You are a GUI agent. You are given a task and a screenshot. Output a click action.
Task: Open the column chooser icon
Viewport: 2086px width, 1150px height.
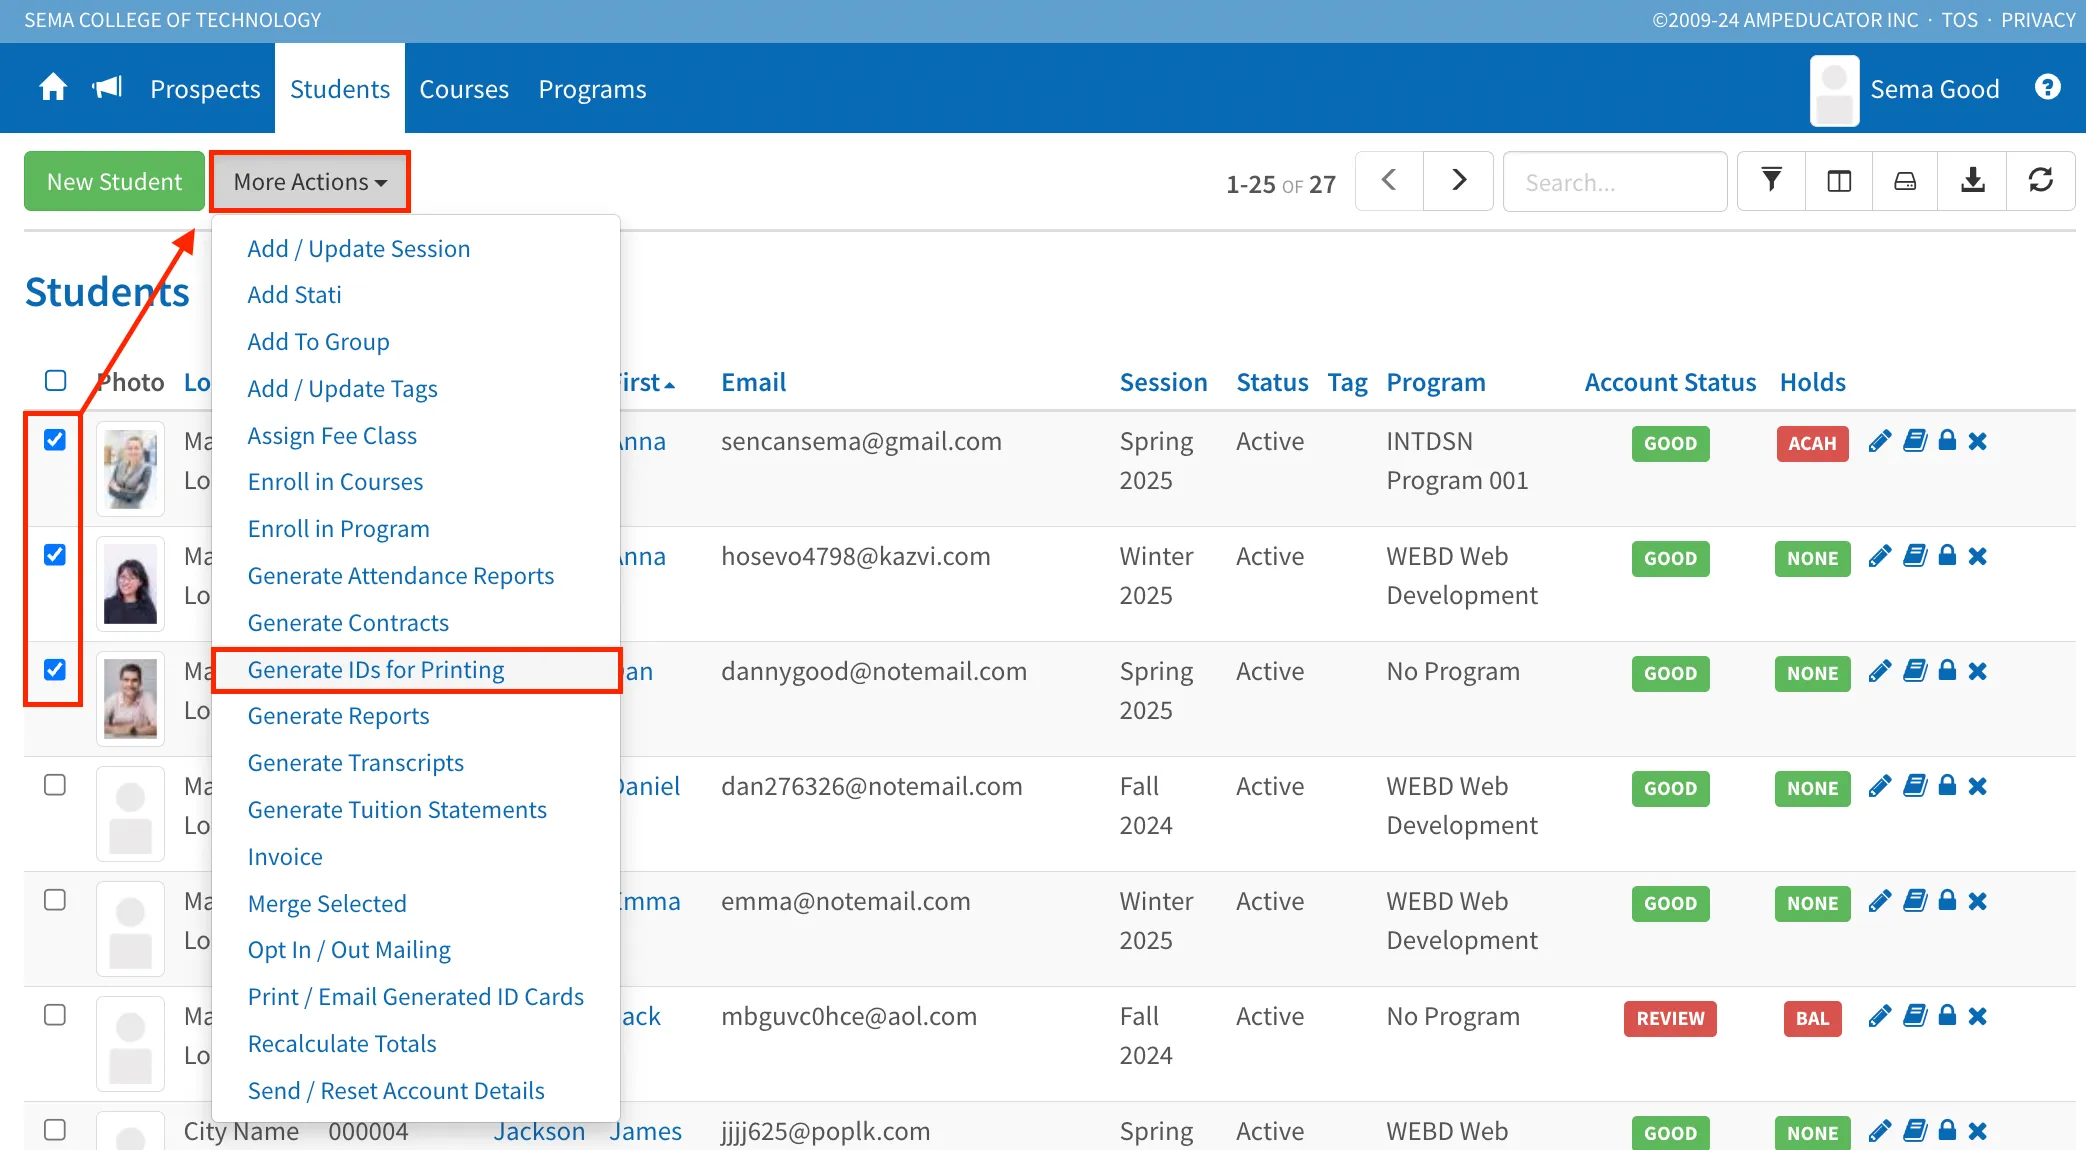click(1839, 181)
